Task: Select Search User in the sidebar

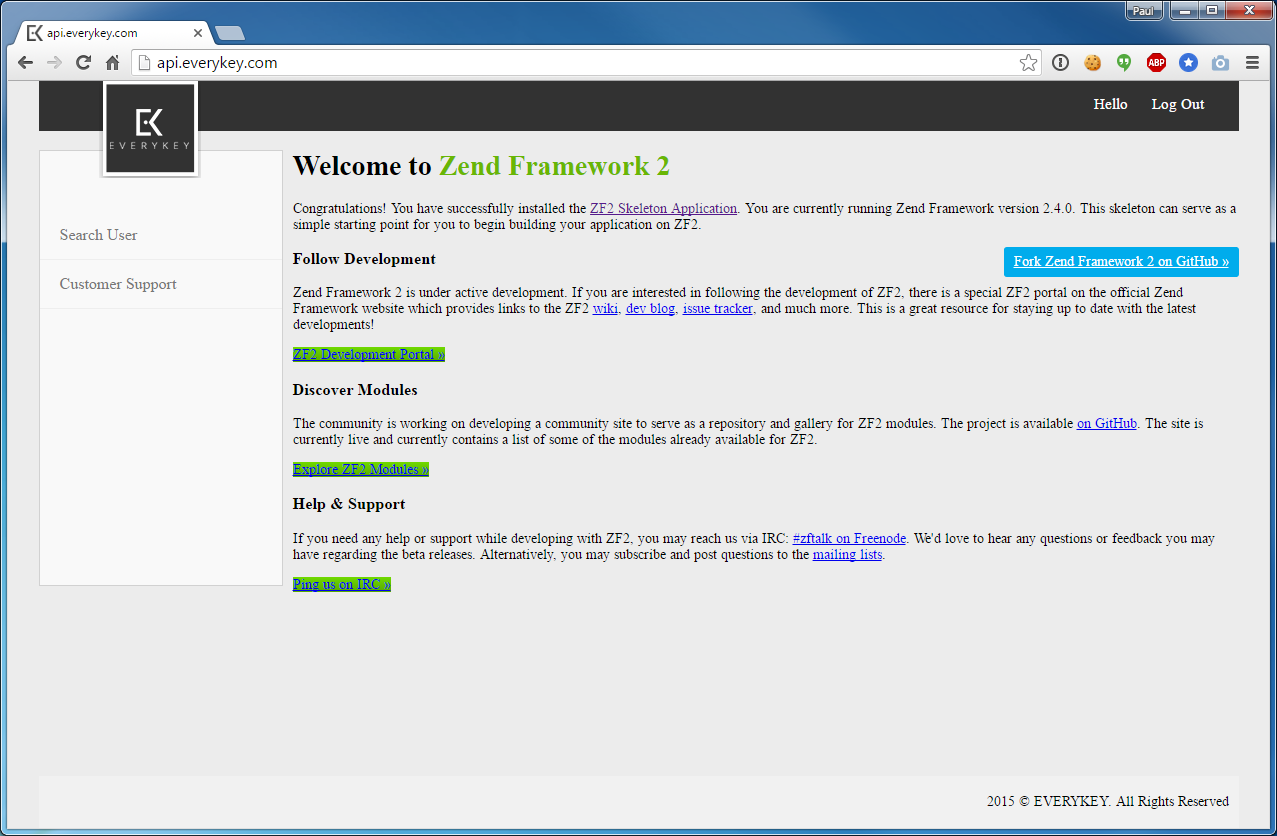Action: pyautogui.click(x=98, y=235)
